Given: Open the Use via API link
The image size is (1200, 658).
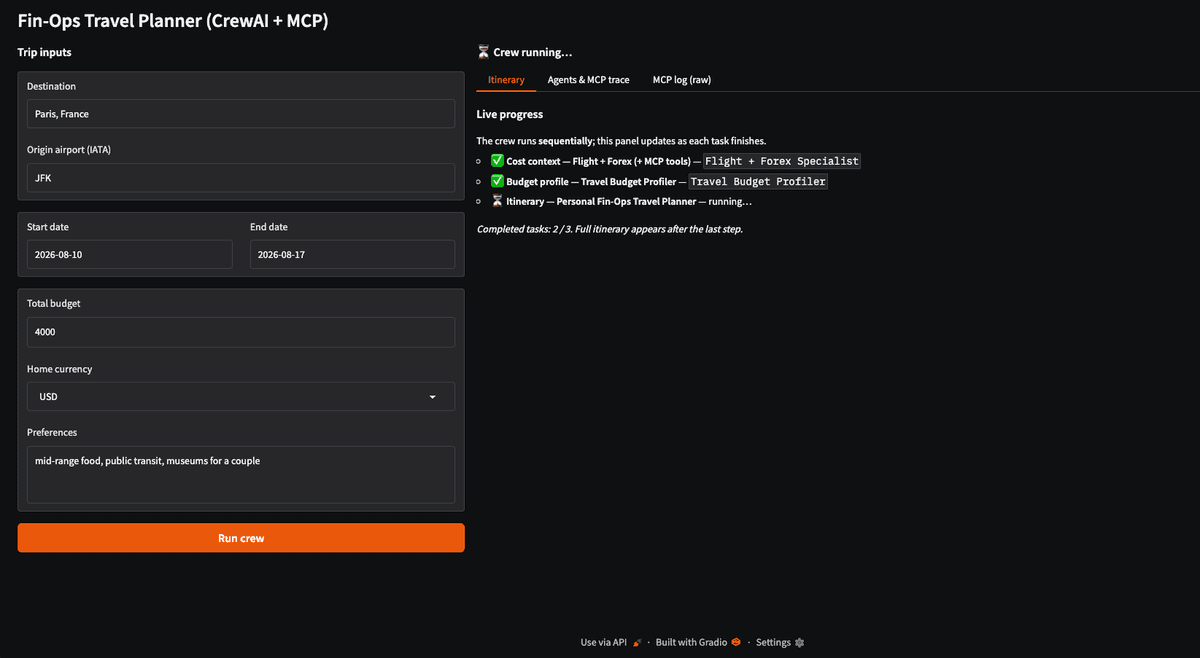Looking at the screenshot, I should [610, 642].
